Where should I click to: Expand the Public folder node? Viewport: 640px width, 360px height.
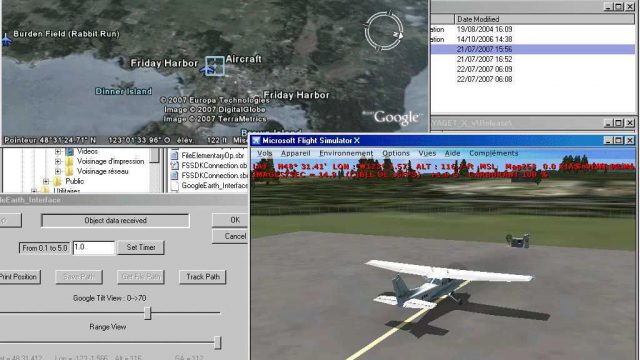46,181
